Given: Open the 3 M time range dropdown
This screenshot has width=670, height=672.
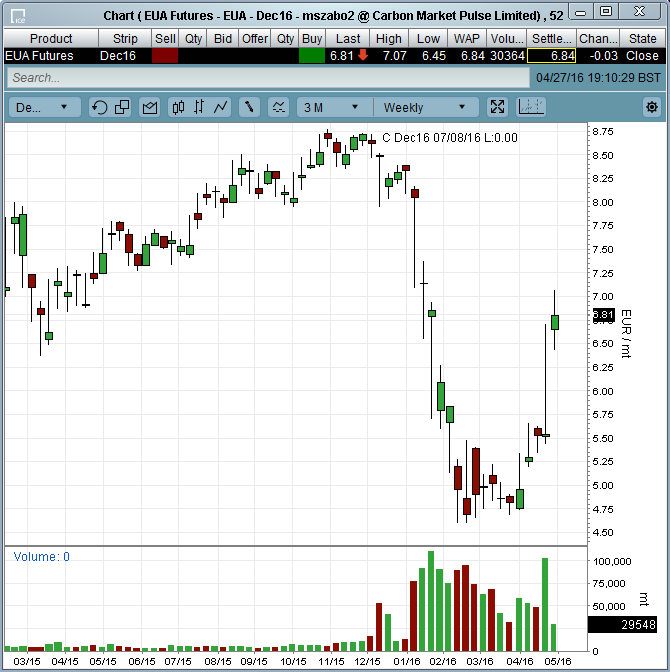Looking at the screenshot, I should pyautogui.click(x=334, y=107).
